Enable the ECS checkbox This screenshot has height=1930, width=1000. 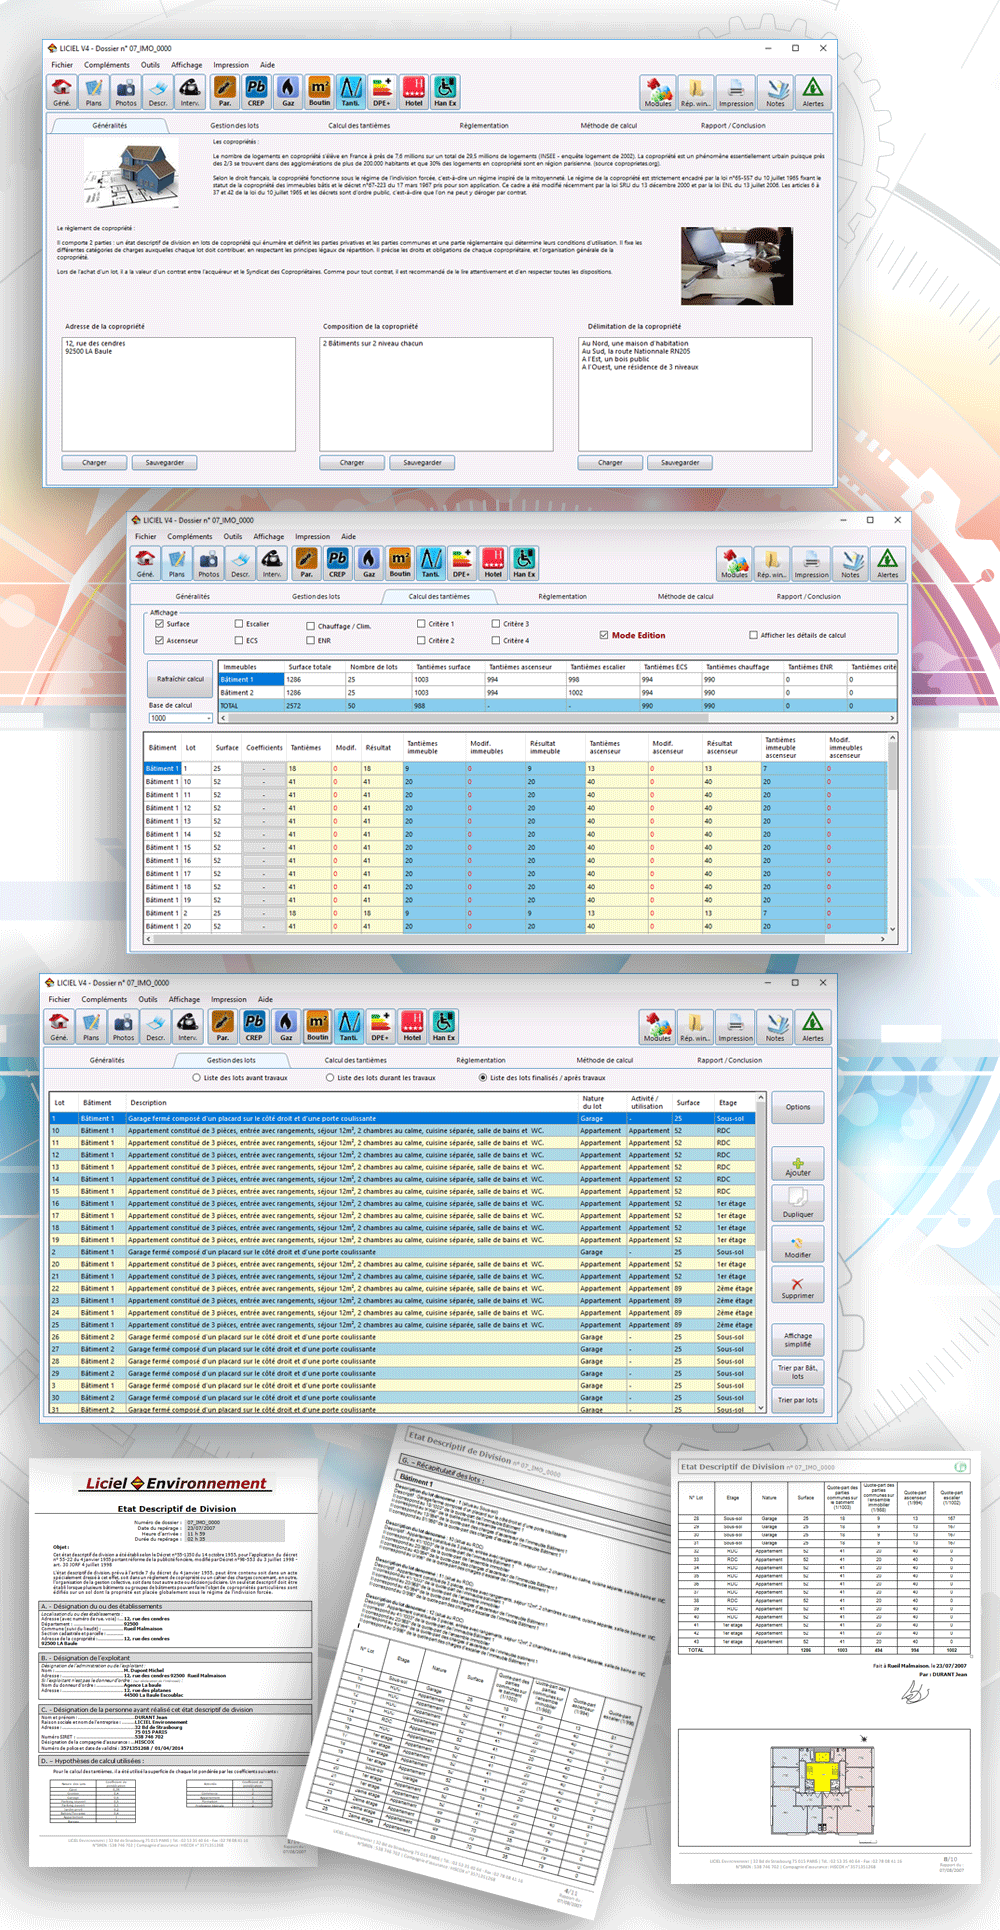point(239,641)
